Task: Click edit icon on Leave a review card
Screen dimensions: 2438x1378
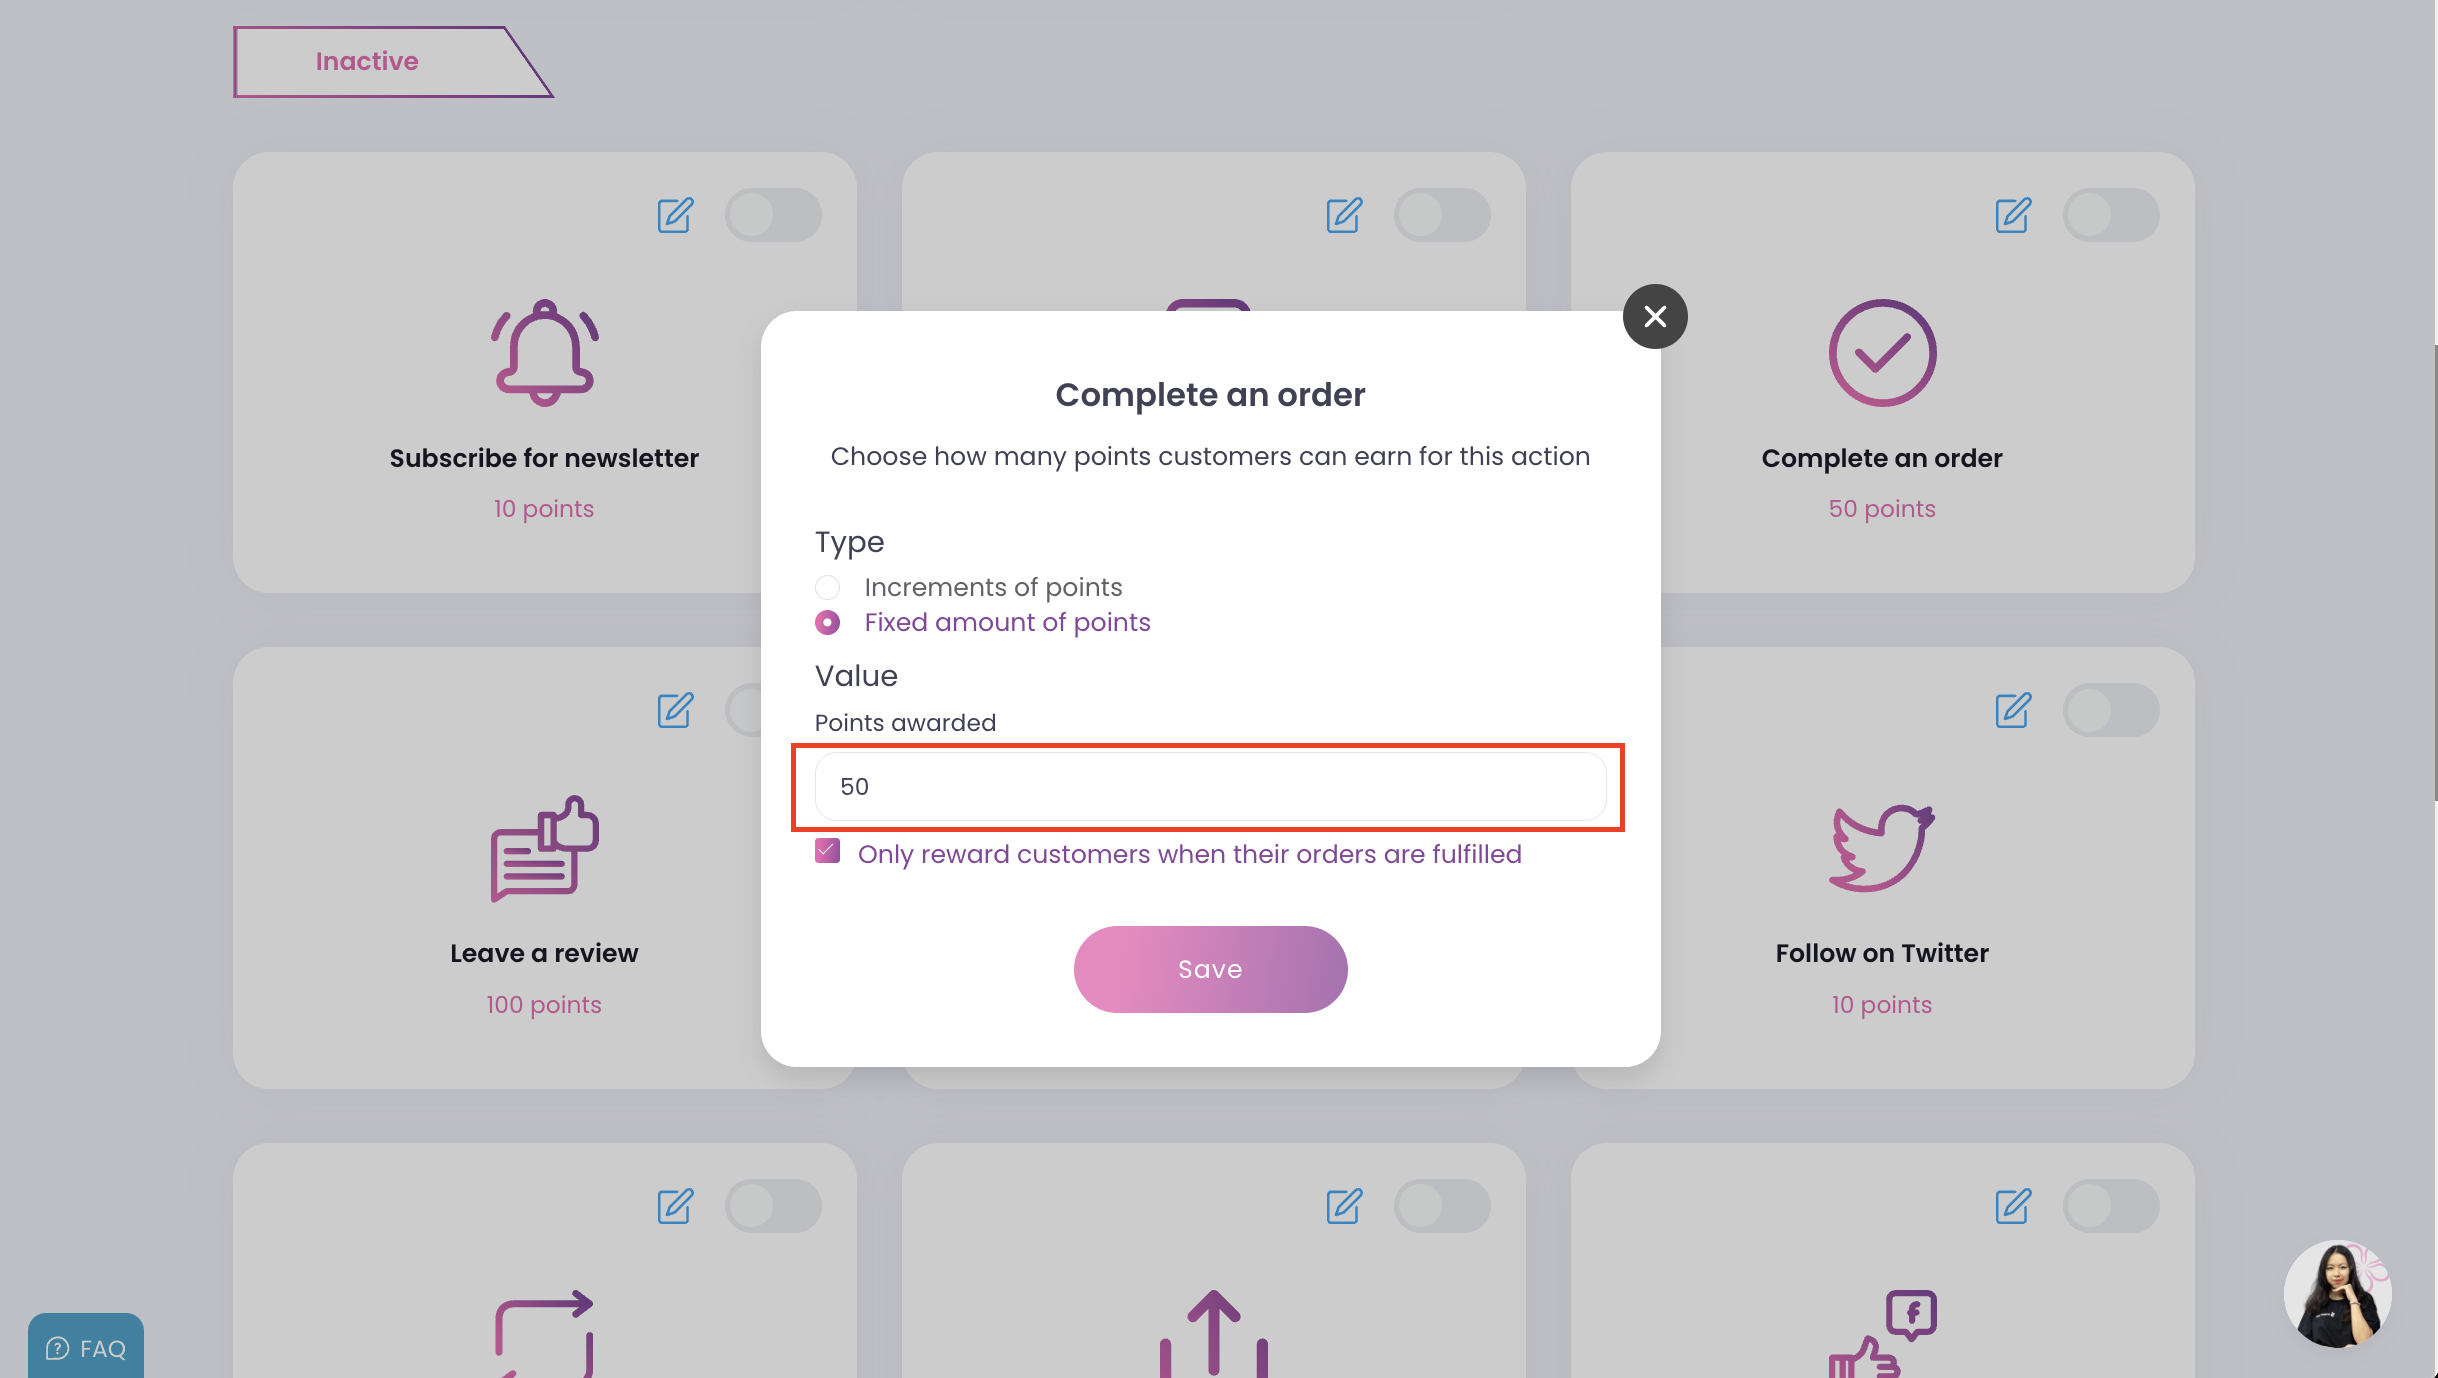Action: point(675,710)
